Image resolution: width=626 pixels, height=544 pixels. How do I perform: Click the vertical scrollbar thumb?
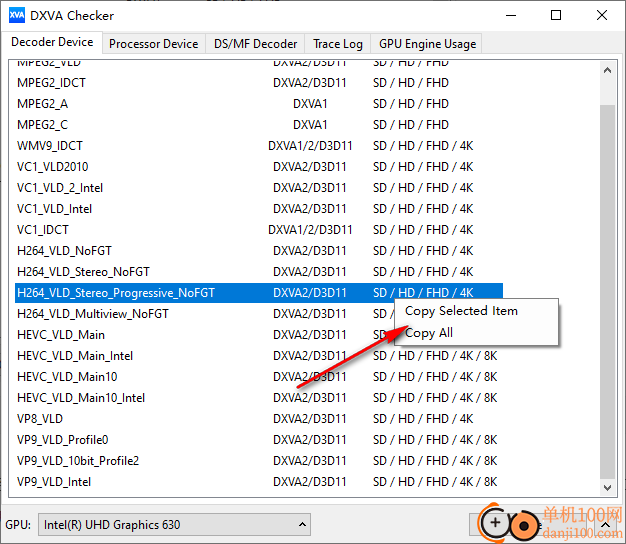pos(607,291)
